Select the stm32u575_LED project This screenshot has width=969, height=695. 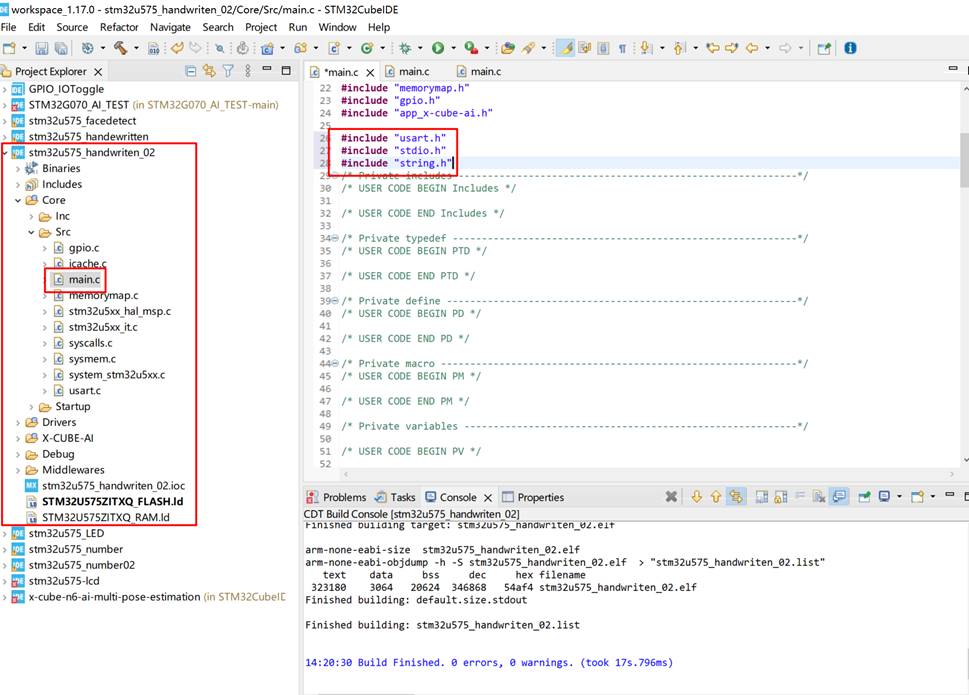tap(59, 534)
